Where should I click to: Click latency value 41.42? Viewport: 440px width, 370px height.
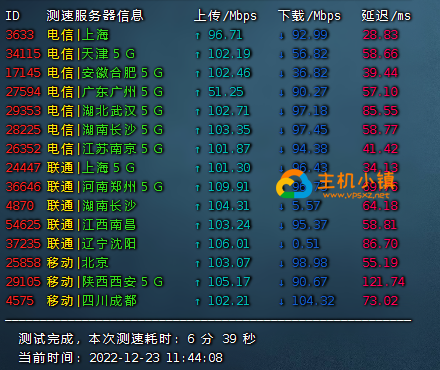point(380,149)
